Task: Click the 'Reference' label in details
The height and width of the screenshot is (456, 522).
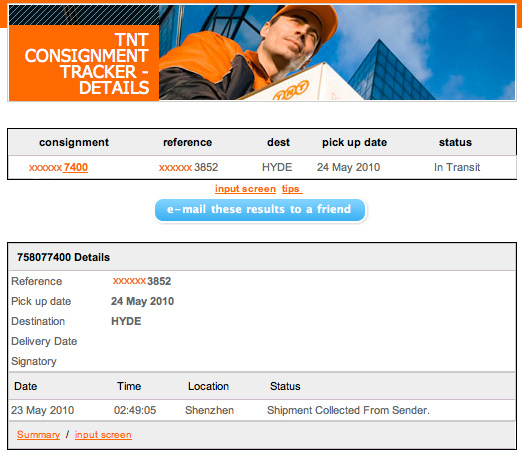Action: point(37,281)
